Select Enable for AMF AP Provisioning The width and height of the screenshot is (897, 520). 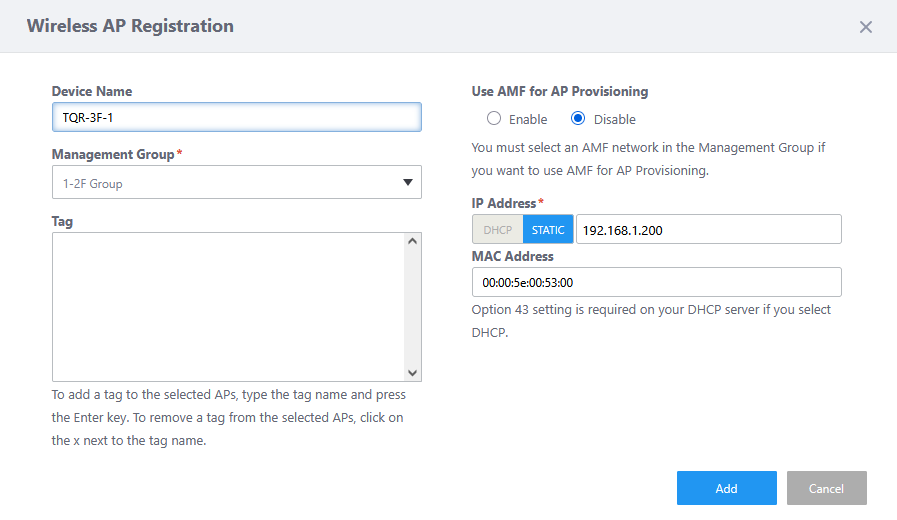pyautogui.click(x=494, y=119)
